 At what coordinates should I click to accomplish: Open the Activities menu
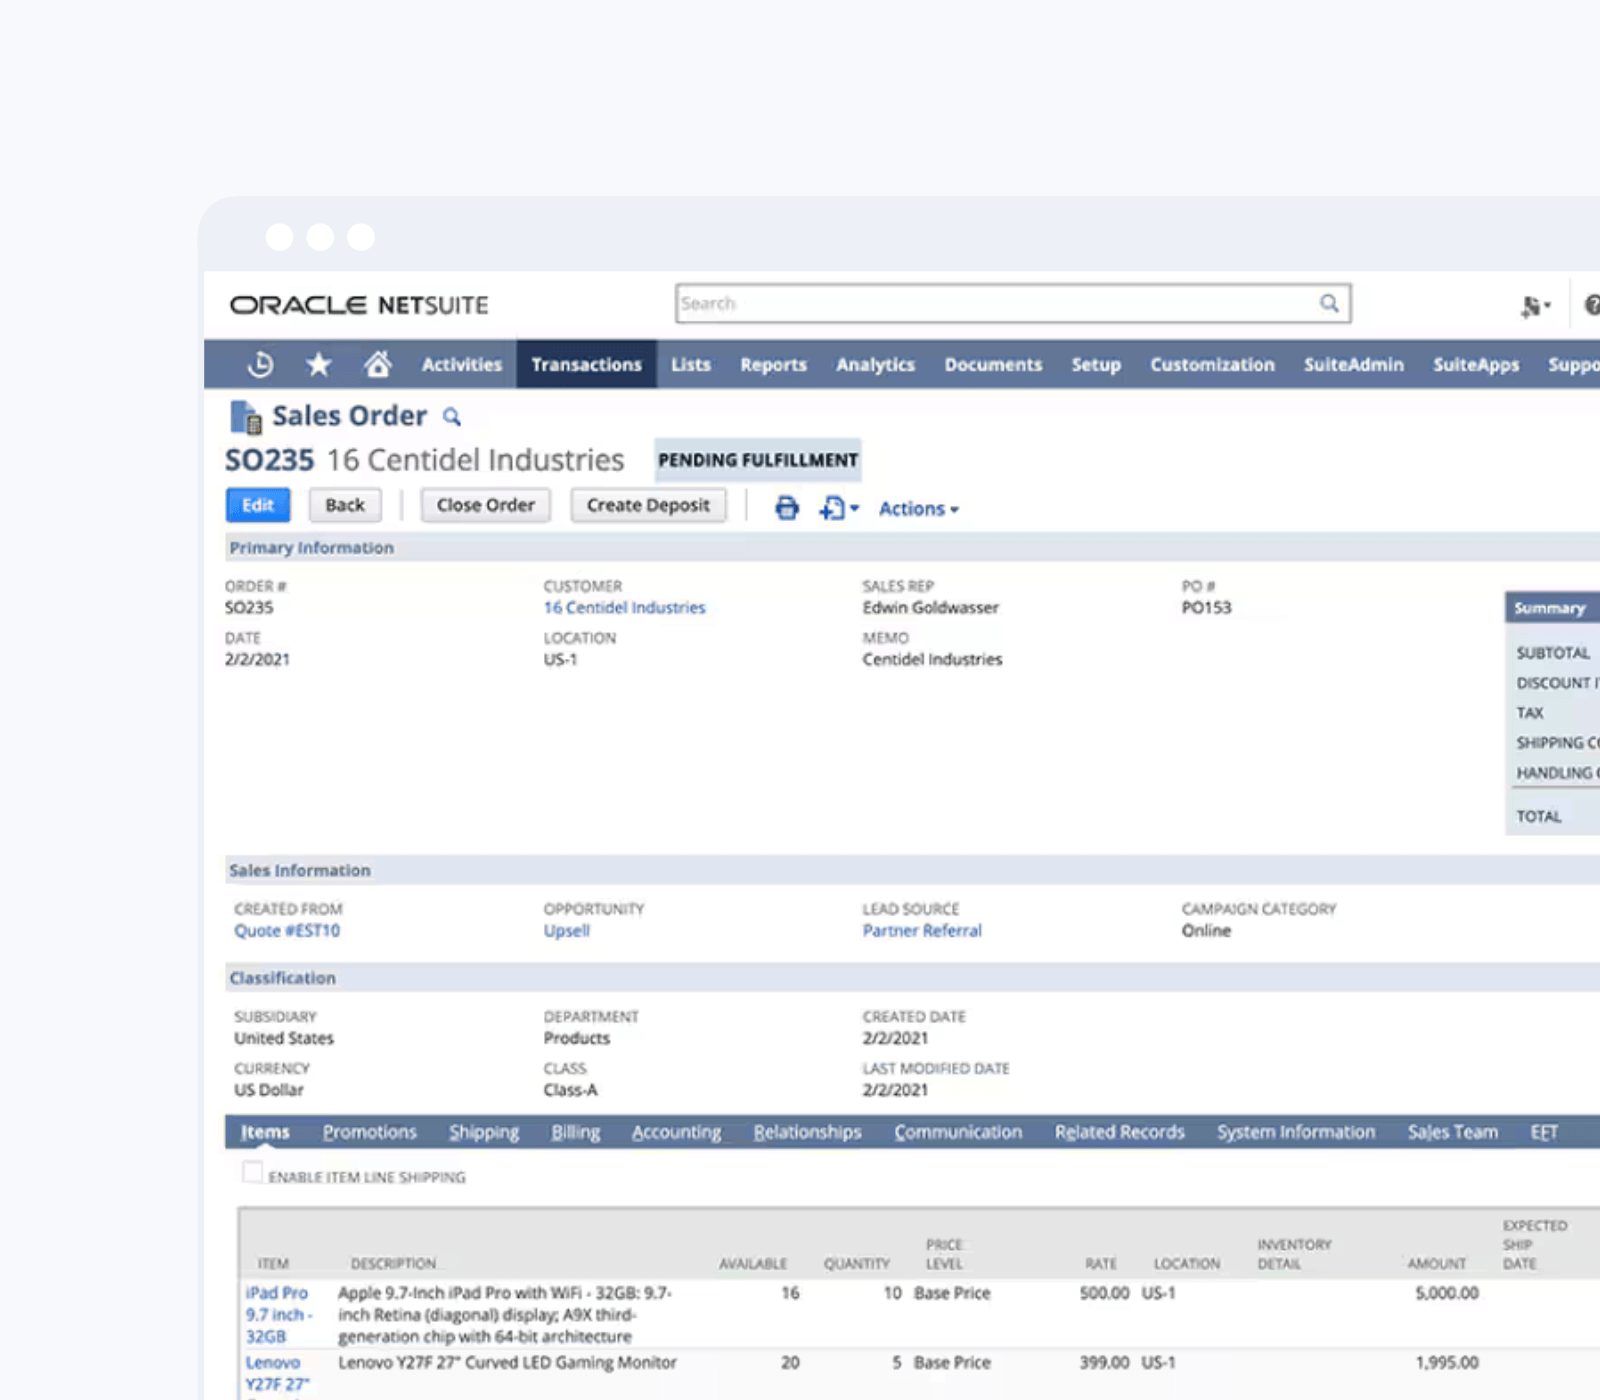[461, 364]
